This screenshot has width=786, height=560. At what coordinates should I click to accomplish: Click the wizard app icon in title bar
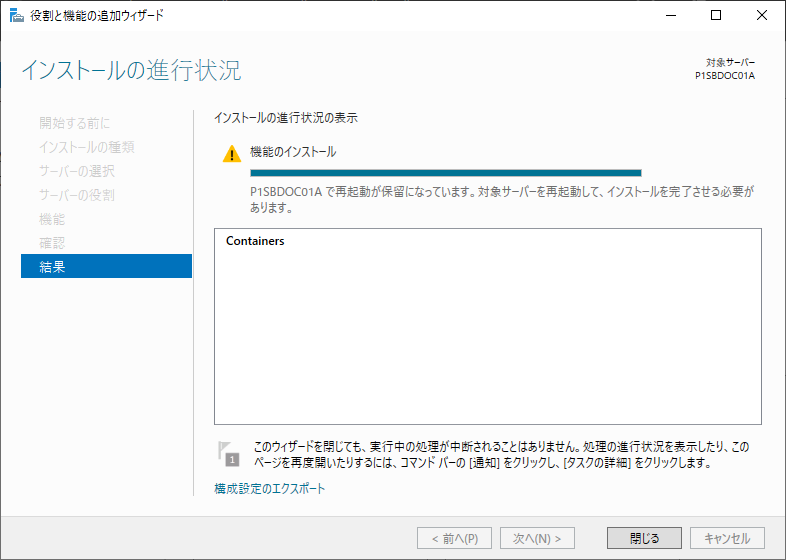(x=17, y=16)
